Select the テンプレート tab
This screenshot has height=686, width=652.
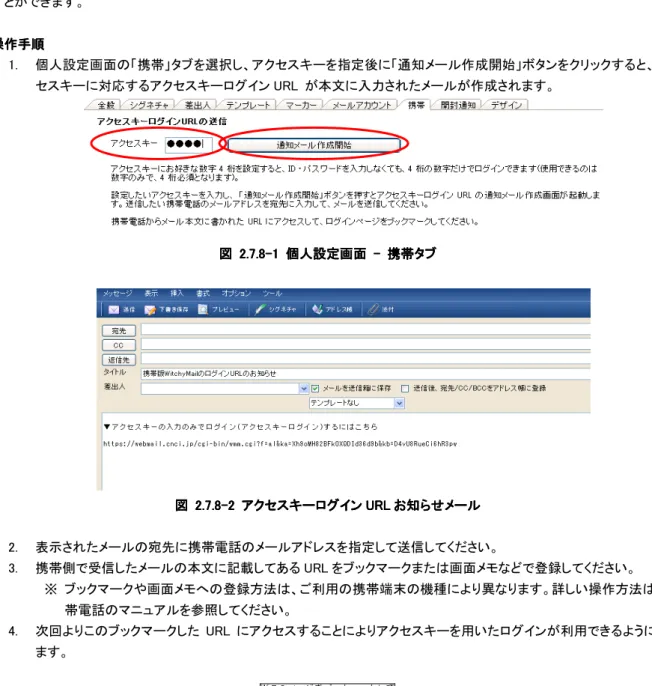pyautogui.click(x=248, y=105)
